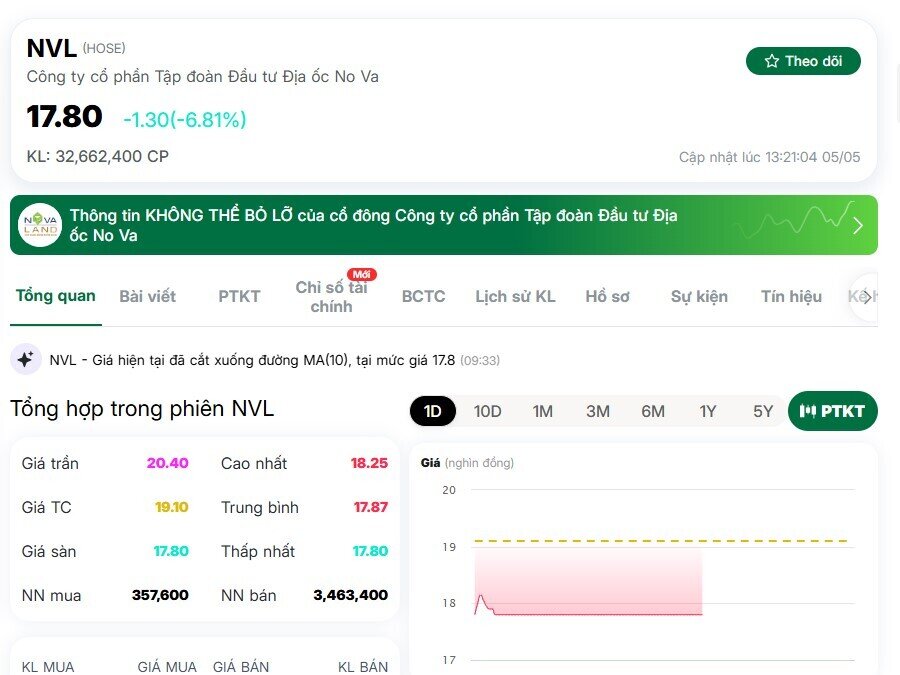The image size is (900, 675).
Task: Select the 3M chart range
Action: [598, 411]
